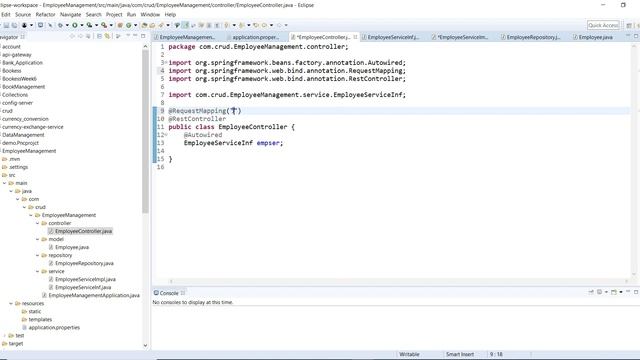This screenshot has width=640, height=360.
Task: Select the Console tab
Action: (x=169, y=293)
